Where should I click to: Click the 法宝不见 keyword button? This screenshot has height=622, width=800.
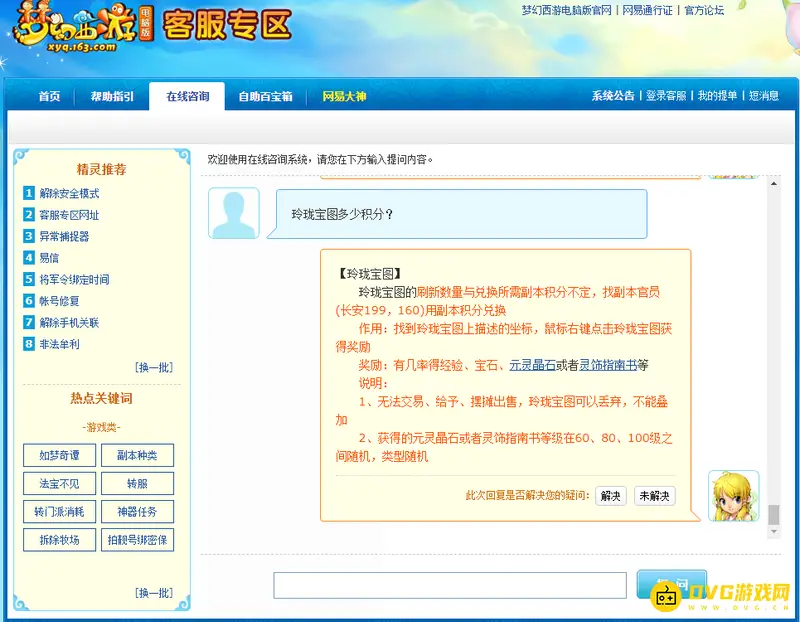tap(59, 483)
